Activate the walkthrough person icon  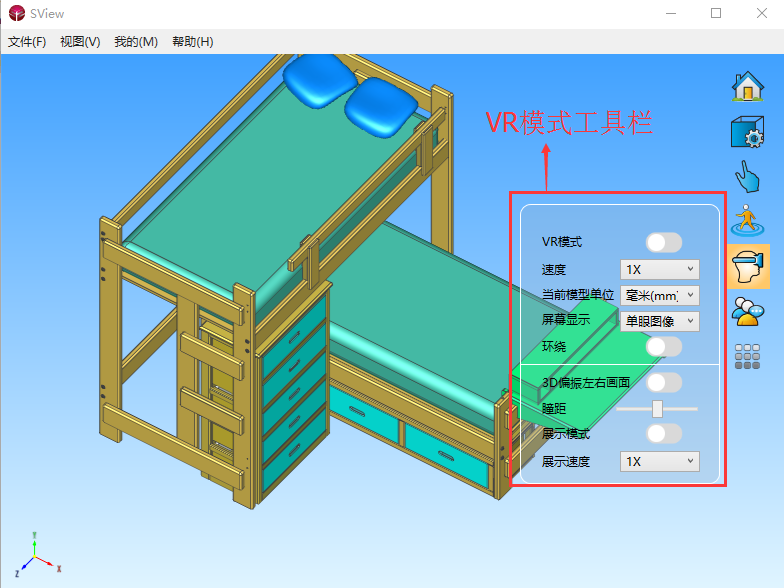point(748,220)
